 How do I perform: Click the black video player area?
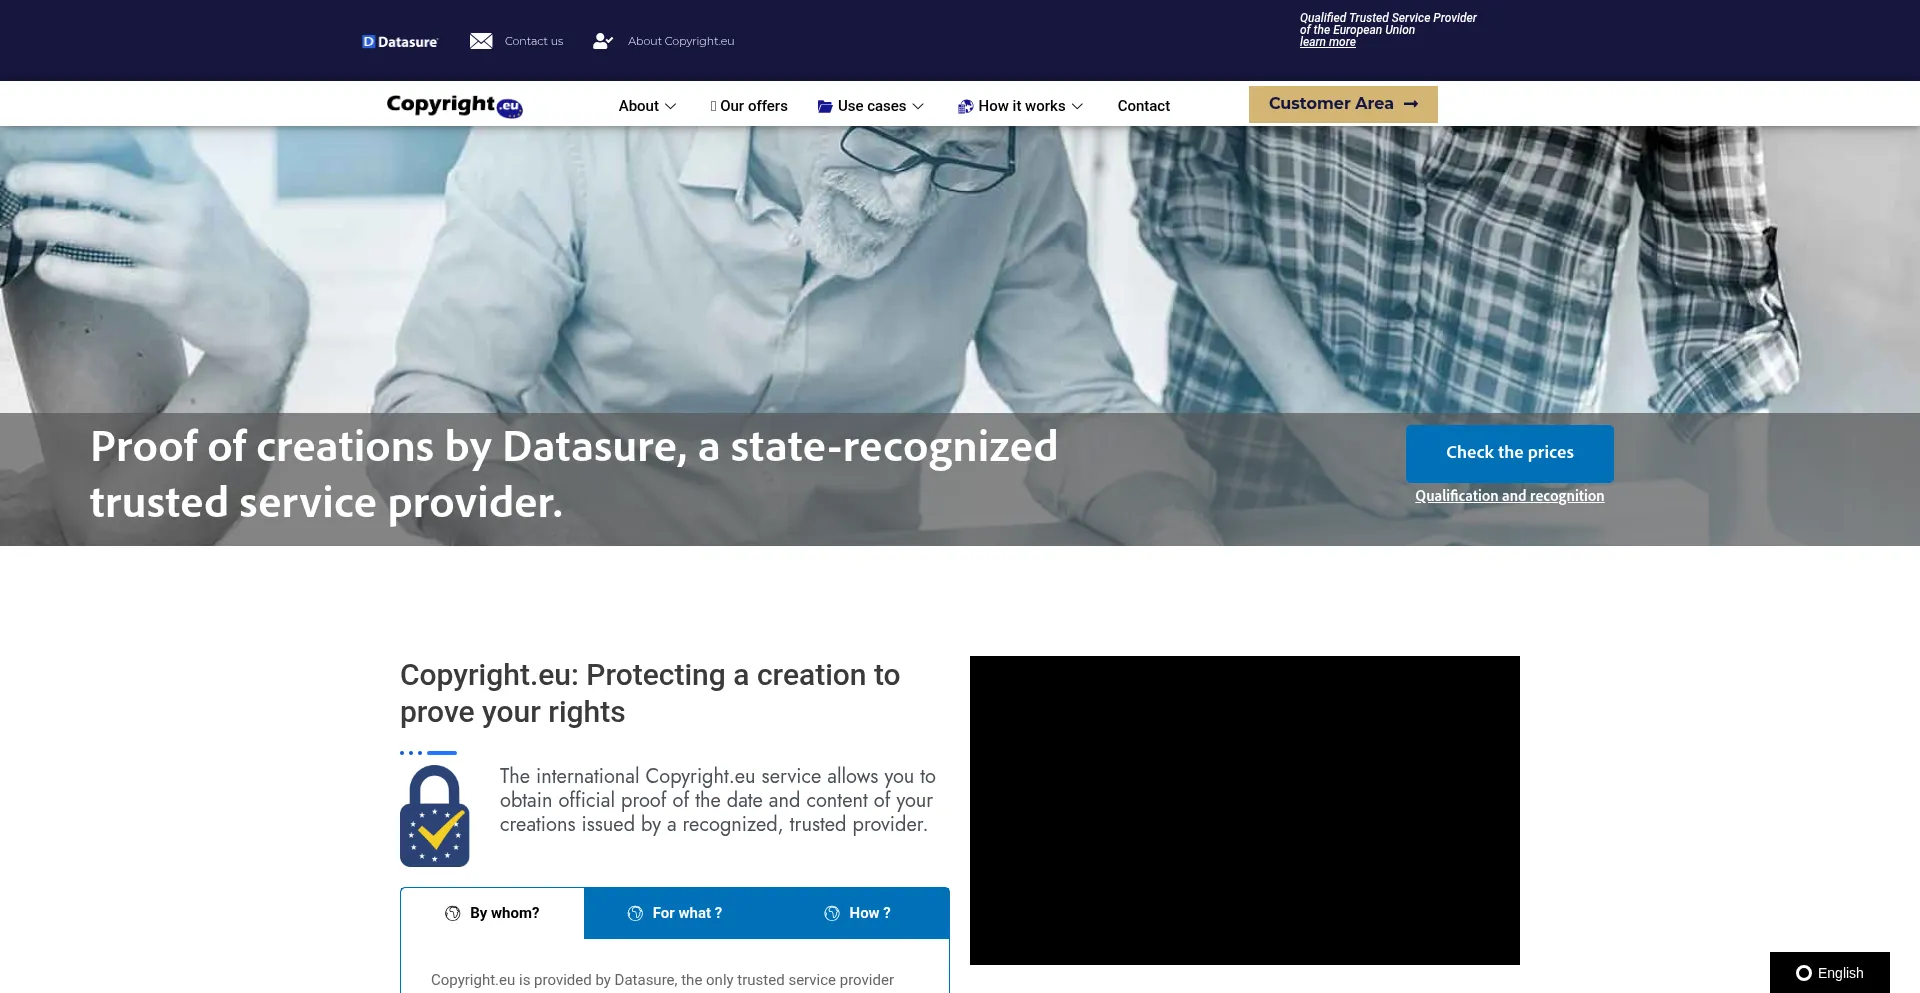tap(1244, 810)
